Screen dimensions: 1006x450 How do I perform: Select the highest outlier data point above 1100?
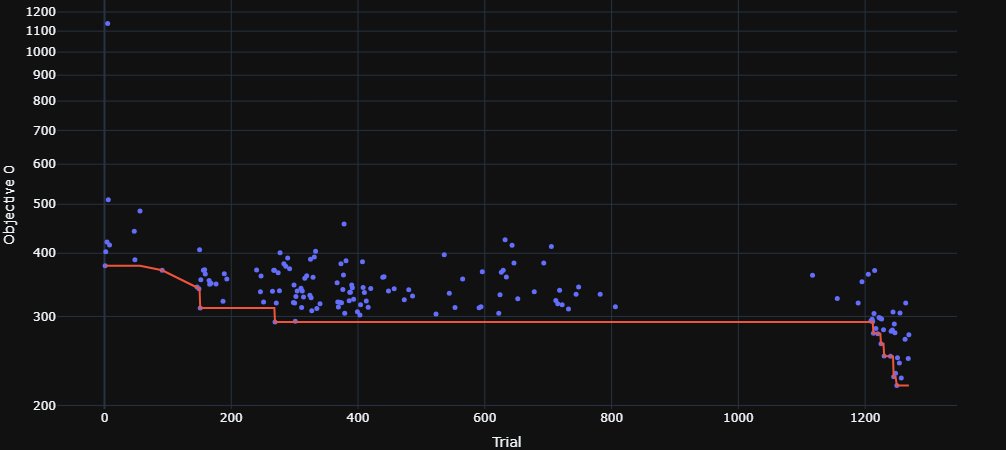point(107,24)
